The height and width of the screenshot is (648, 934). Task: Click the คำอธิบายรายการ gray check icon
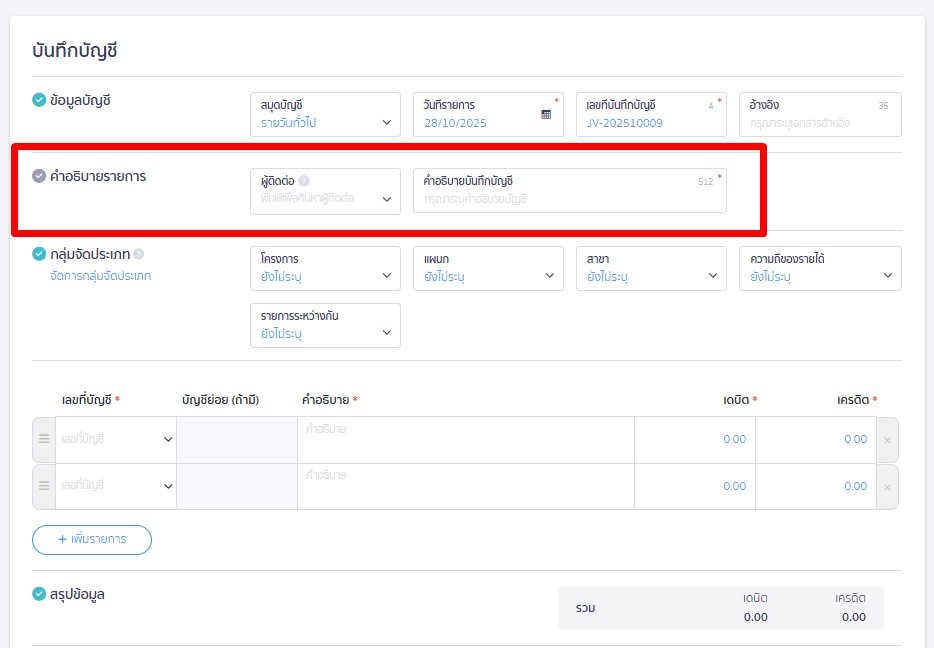point(39,176)
